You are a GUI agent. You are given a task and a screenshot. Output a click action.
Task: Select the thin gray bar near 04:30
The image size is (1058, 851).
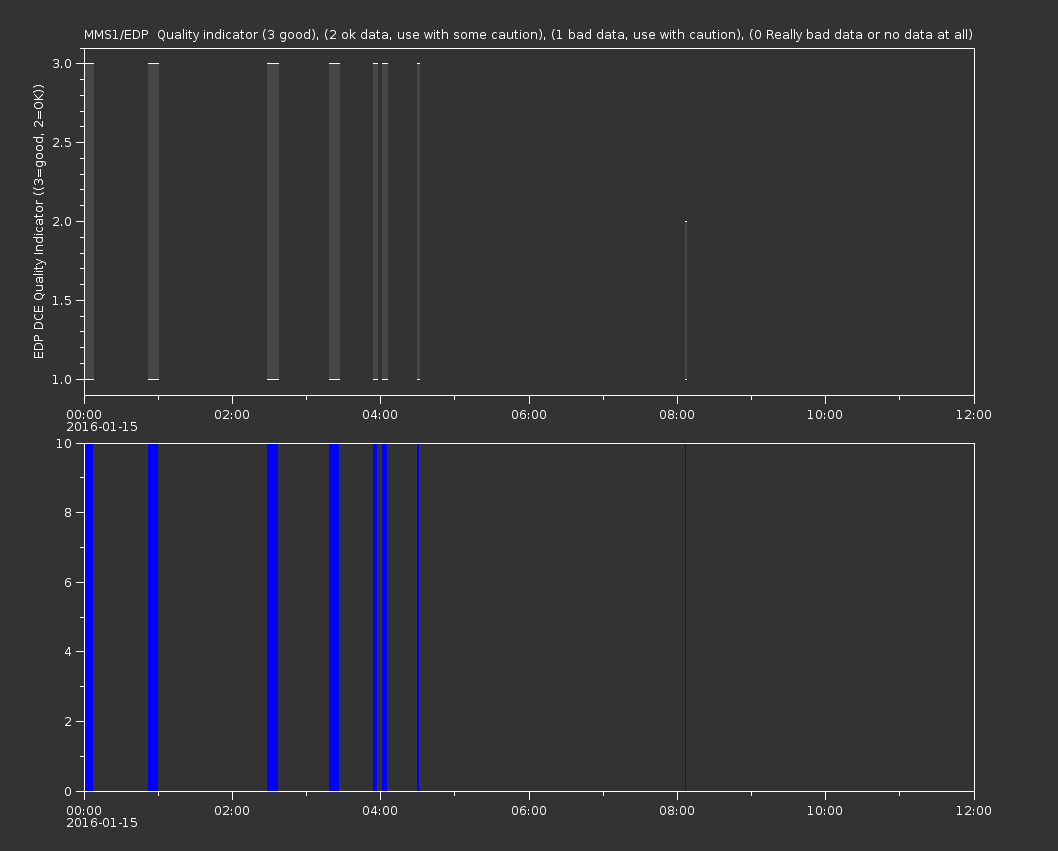click(418, 221)
